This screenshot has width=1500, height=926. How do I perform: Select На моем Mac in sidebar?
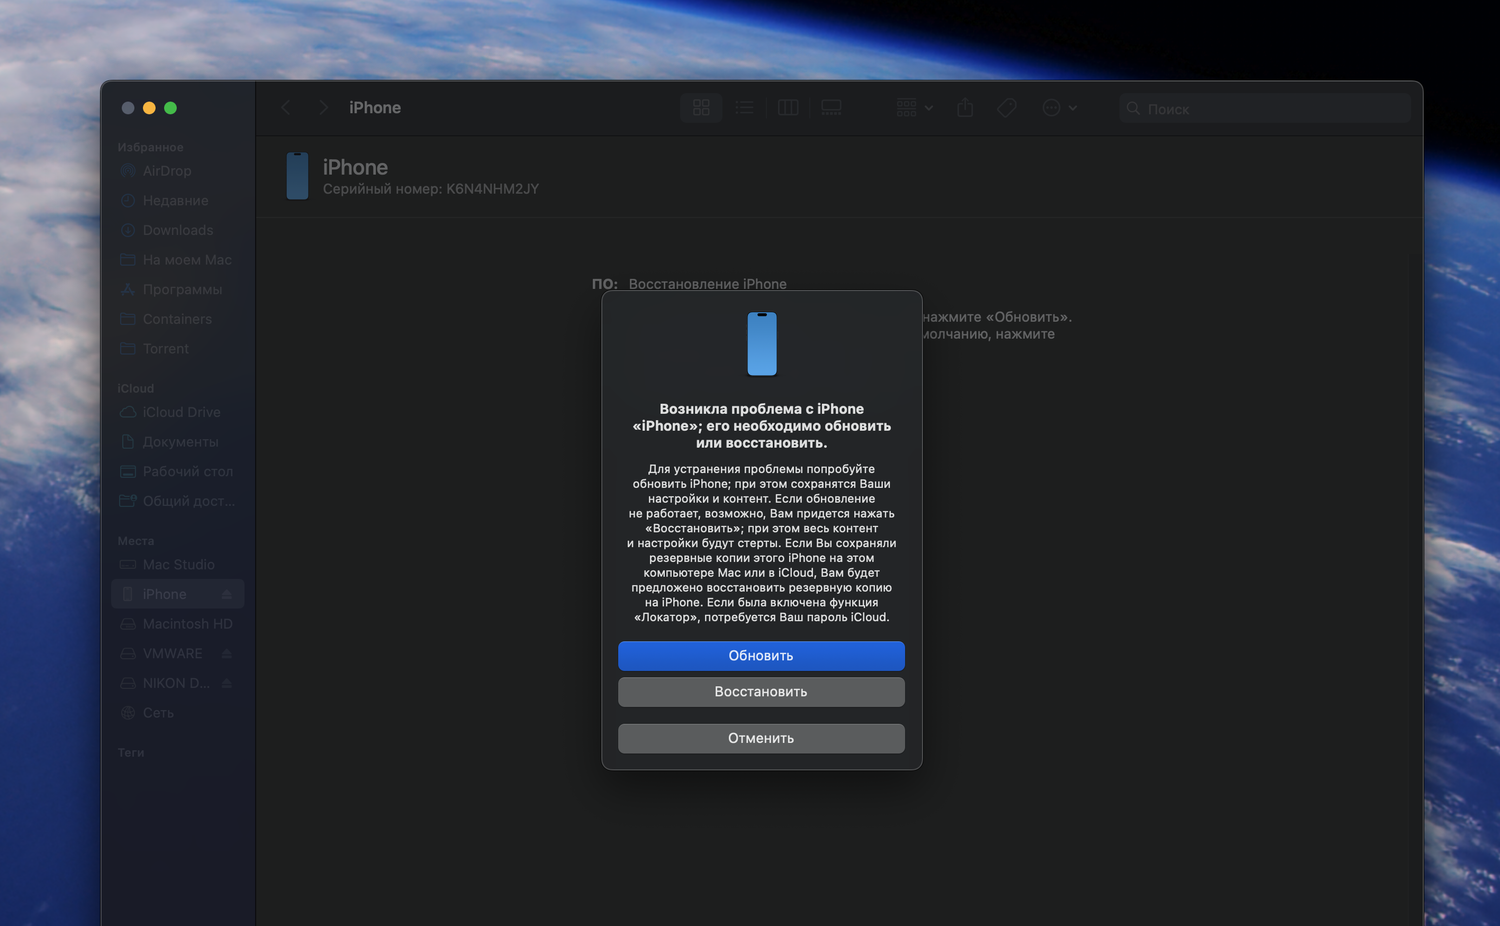pyautogui.click(x=178, y=260)
